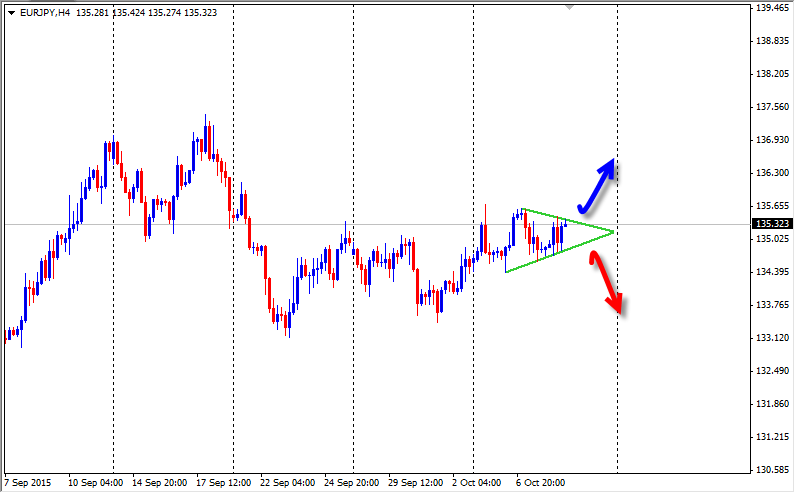795x492 pixels.
Task: Click the chart menu triangle beside EURJPY,H4
Action: pyautogui.click(x=11, y=13)
